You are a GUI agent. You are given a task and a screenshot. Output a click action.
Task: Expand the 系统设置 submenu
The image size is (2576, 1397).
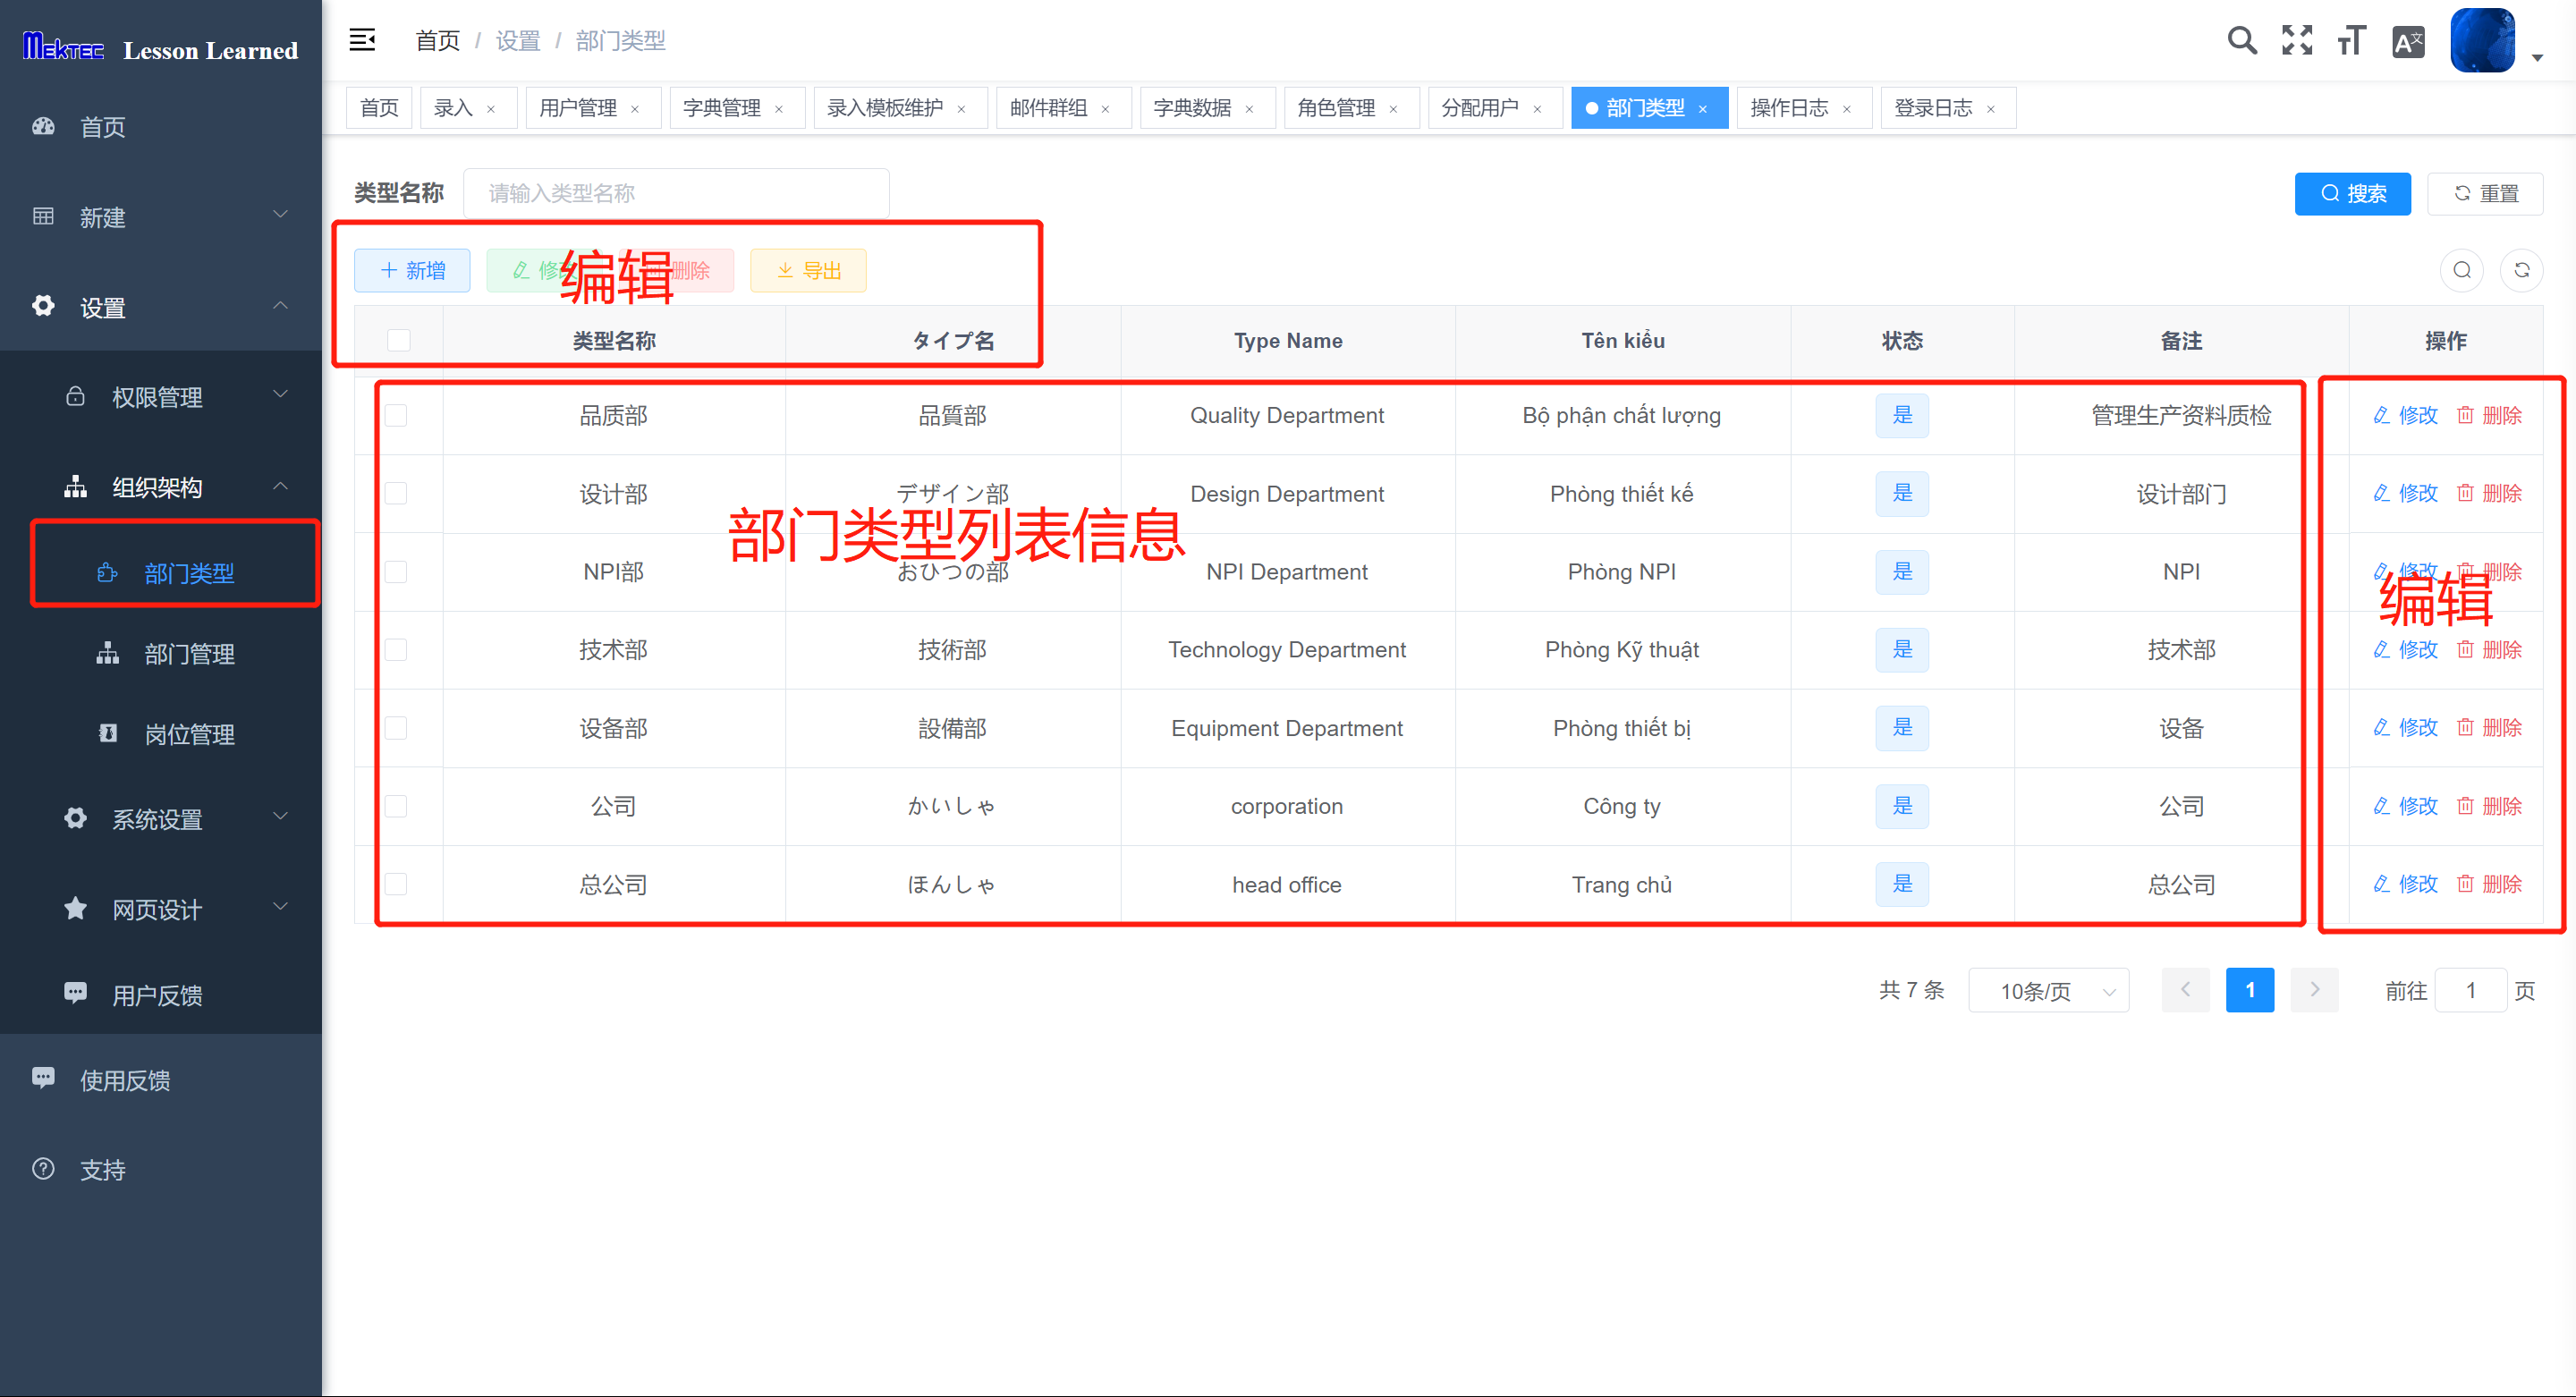click(x=160, y=818)
